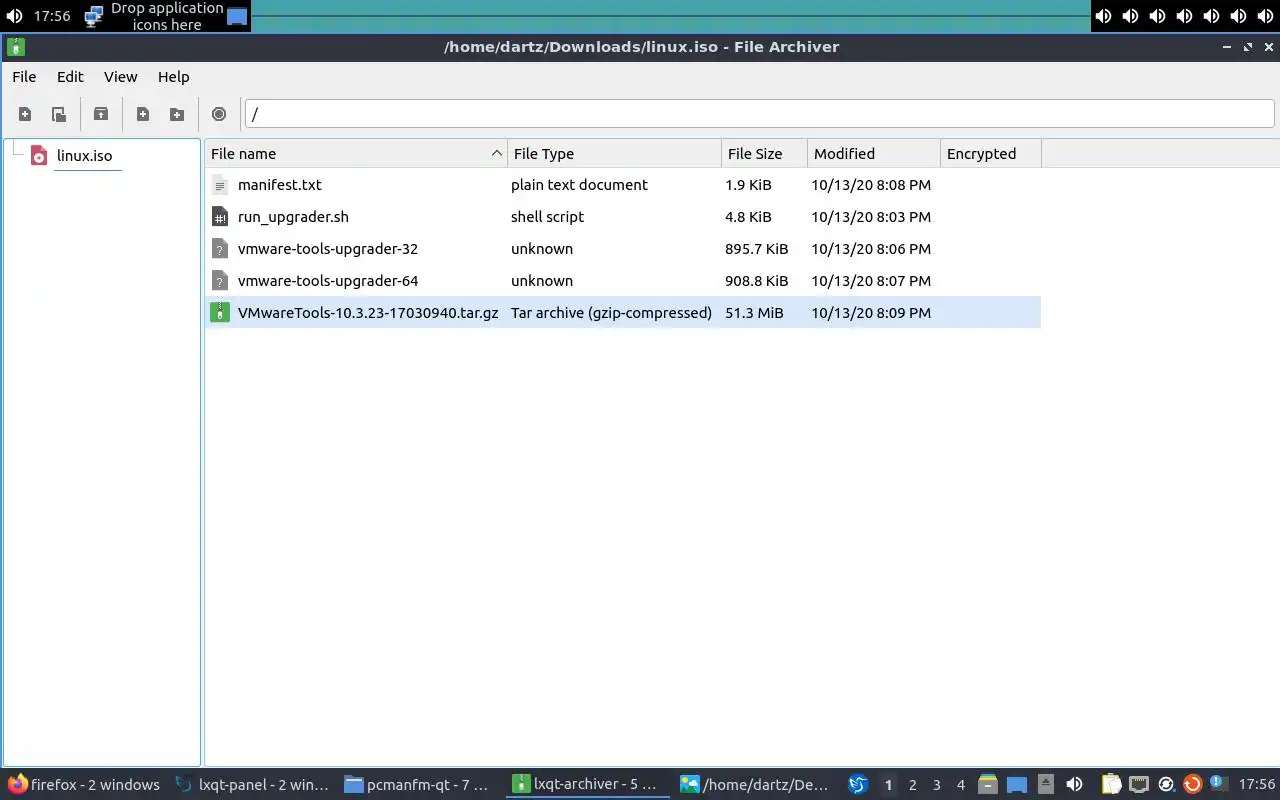
Task: Click the run_upgrader.sh script icon
Action: [220, 217]
